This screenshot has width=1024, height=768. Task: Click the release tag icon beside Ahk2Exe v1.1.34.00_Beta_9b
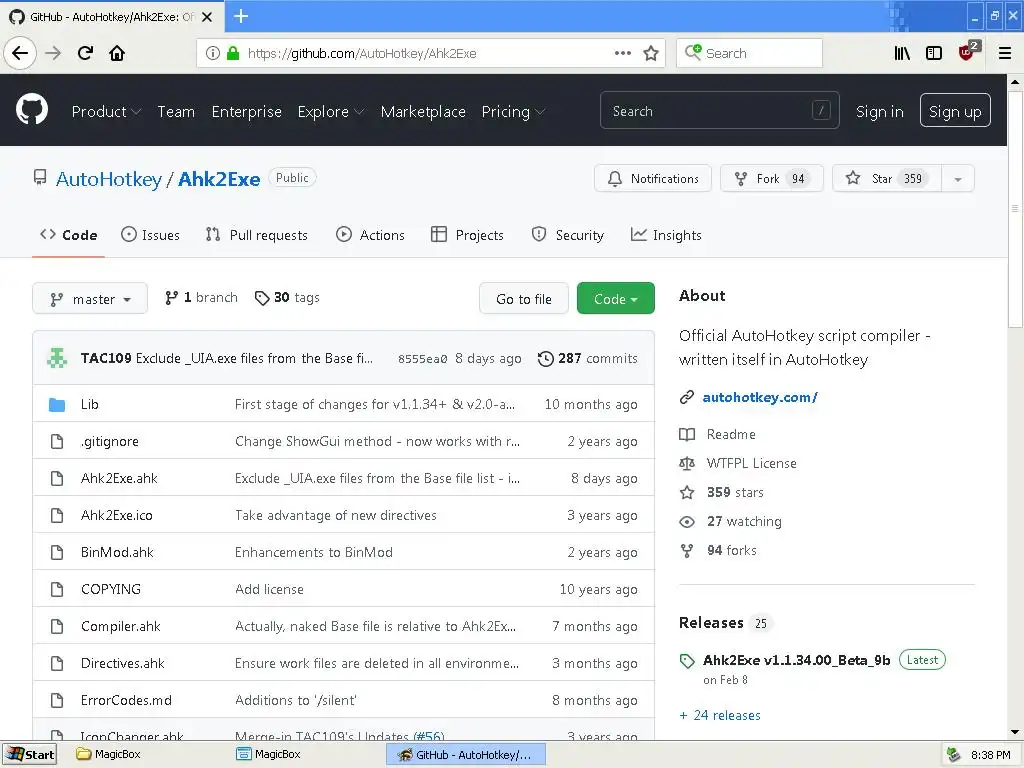[x=686, y=661]
